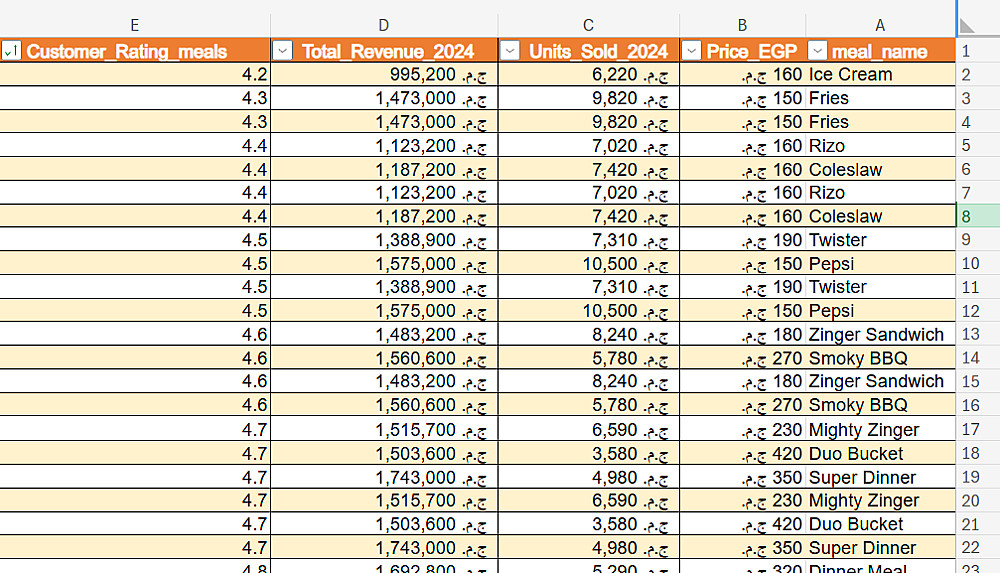Viewport: 1000px width, 573px height.
Task: Select the 4.3 rating in row 4
Action: click(135, 122)
